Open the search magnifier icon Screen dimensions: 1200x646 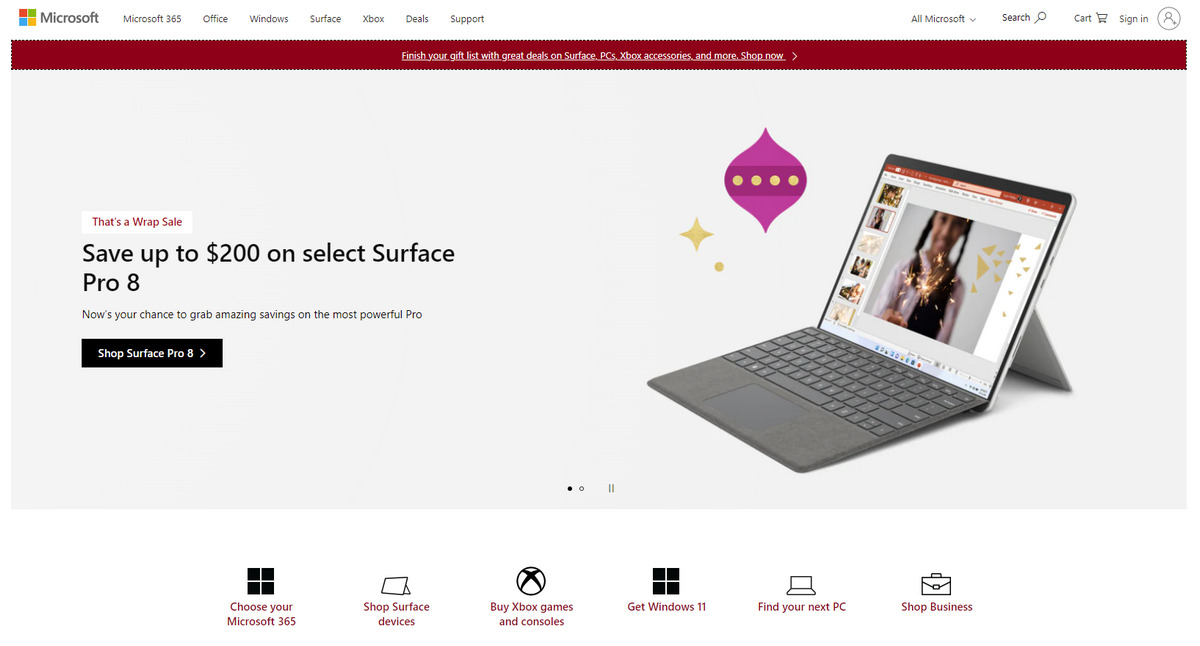click(1041, 18)
